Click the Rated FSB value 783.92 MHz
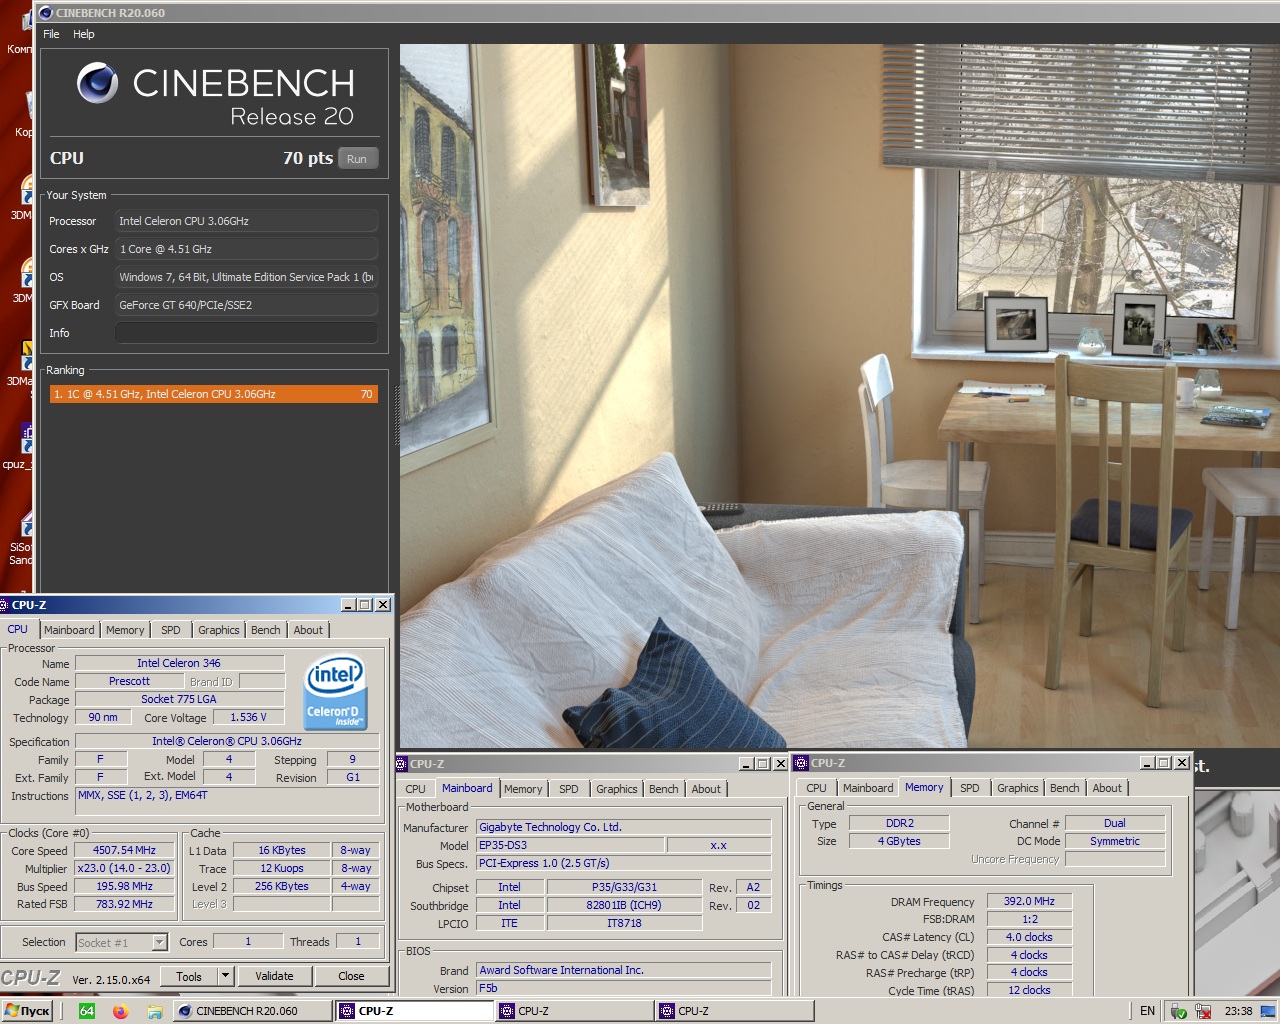Image resolution: width=1280 pixels, height=1024 pixels. 124,904
